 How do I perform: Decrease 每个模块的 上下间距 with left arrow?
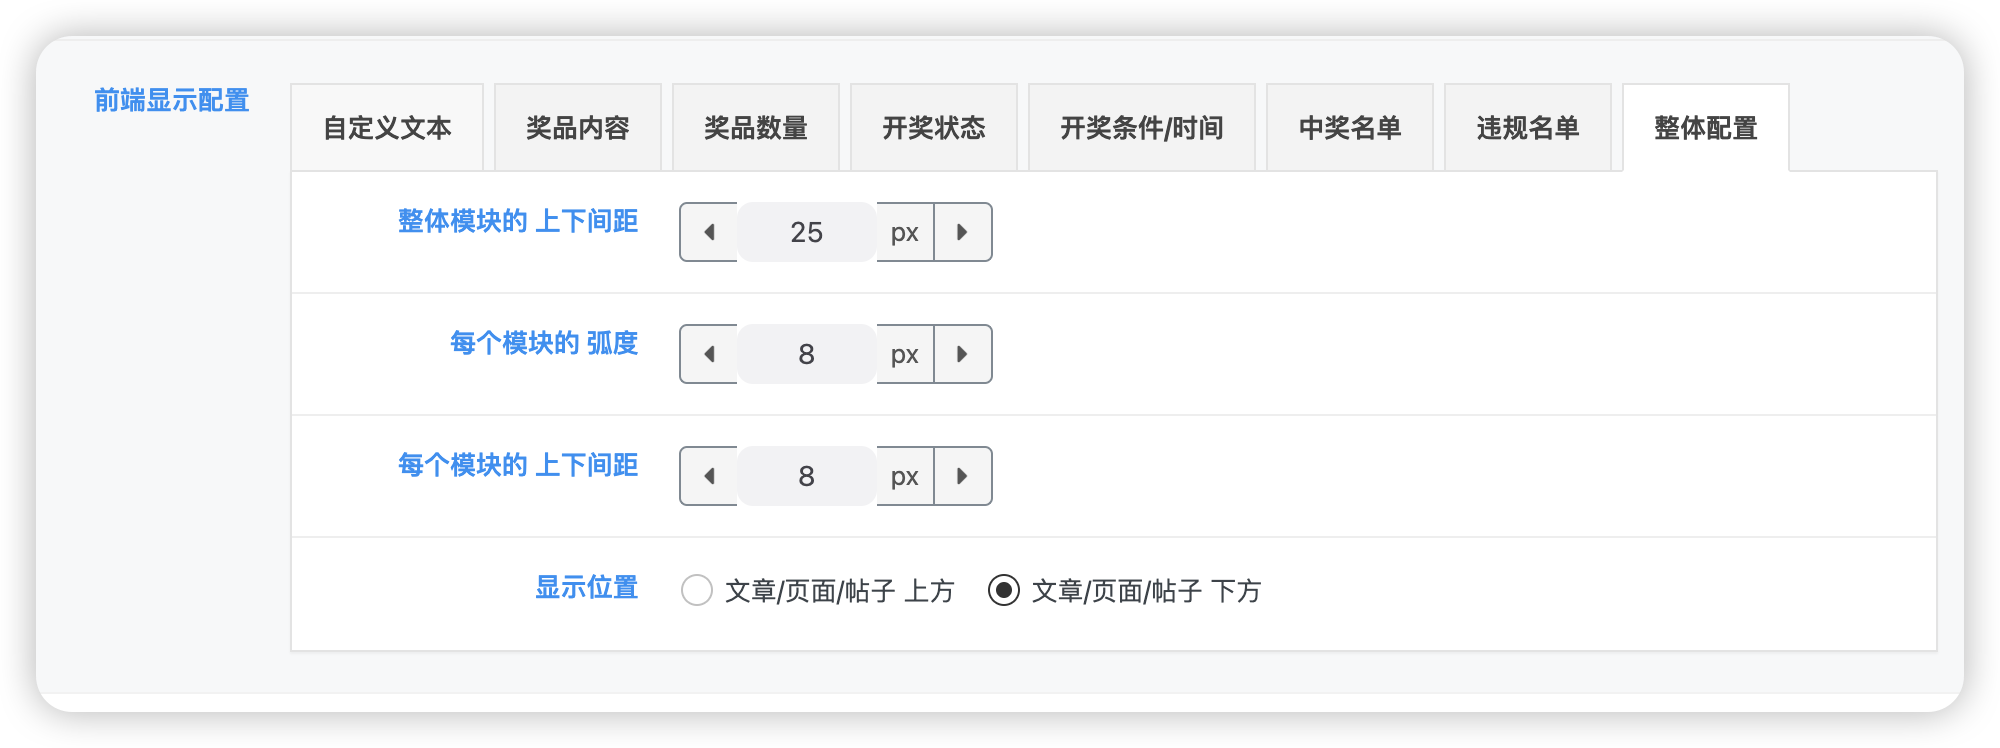coord(709,476)
